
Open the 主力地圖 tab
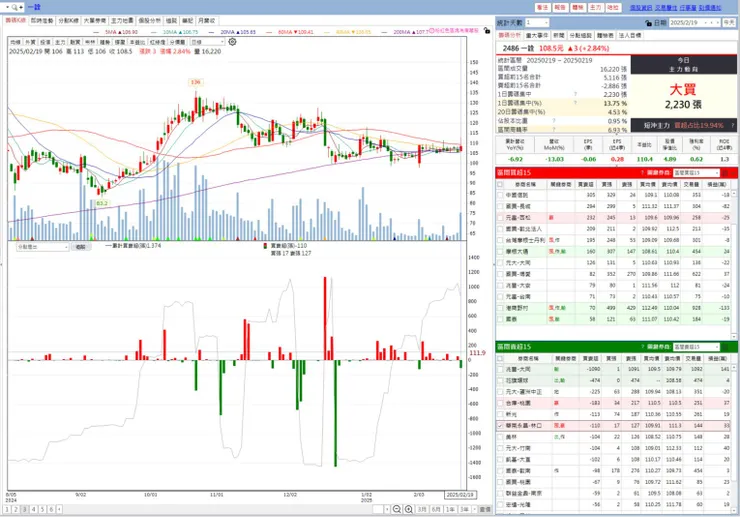pyautogui.click(x=122, y=20)
